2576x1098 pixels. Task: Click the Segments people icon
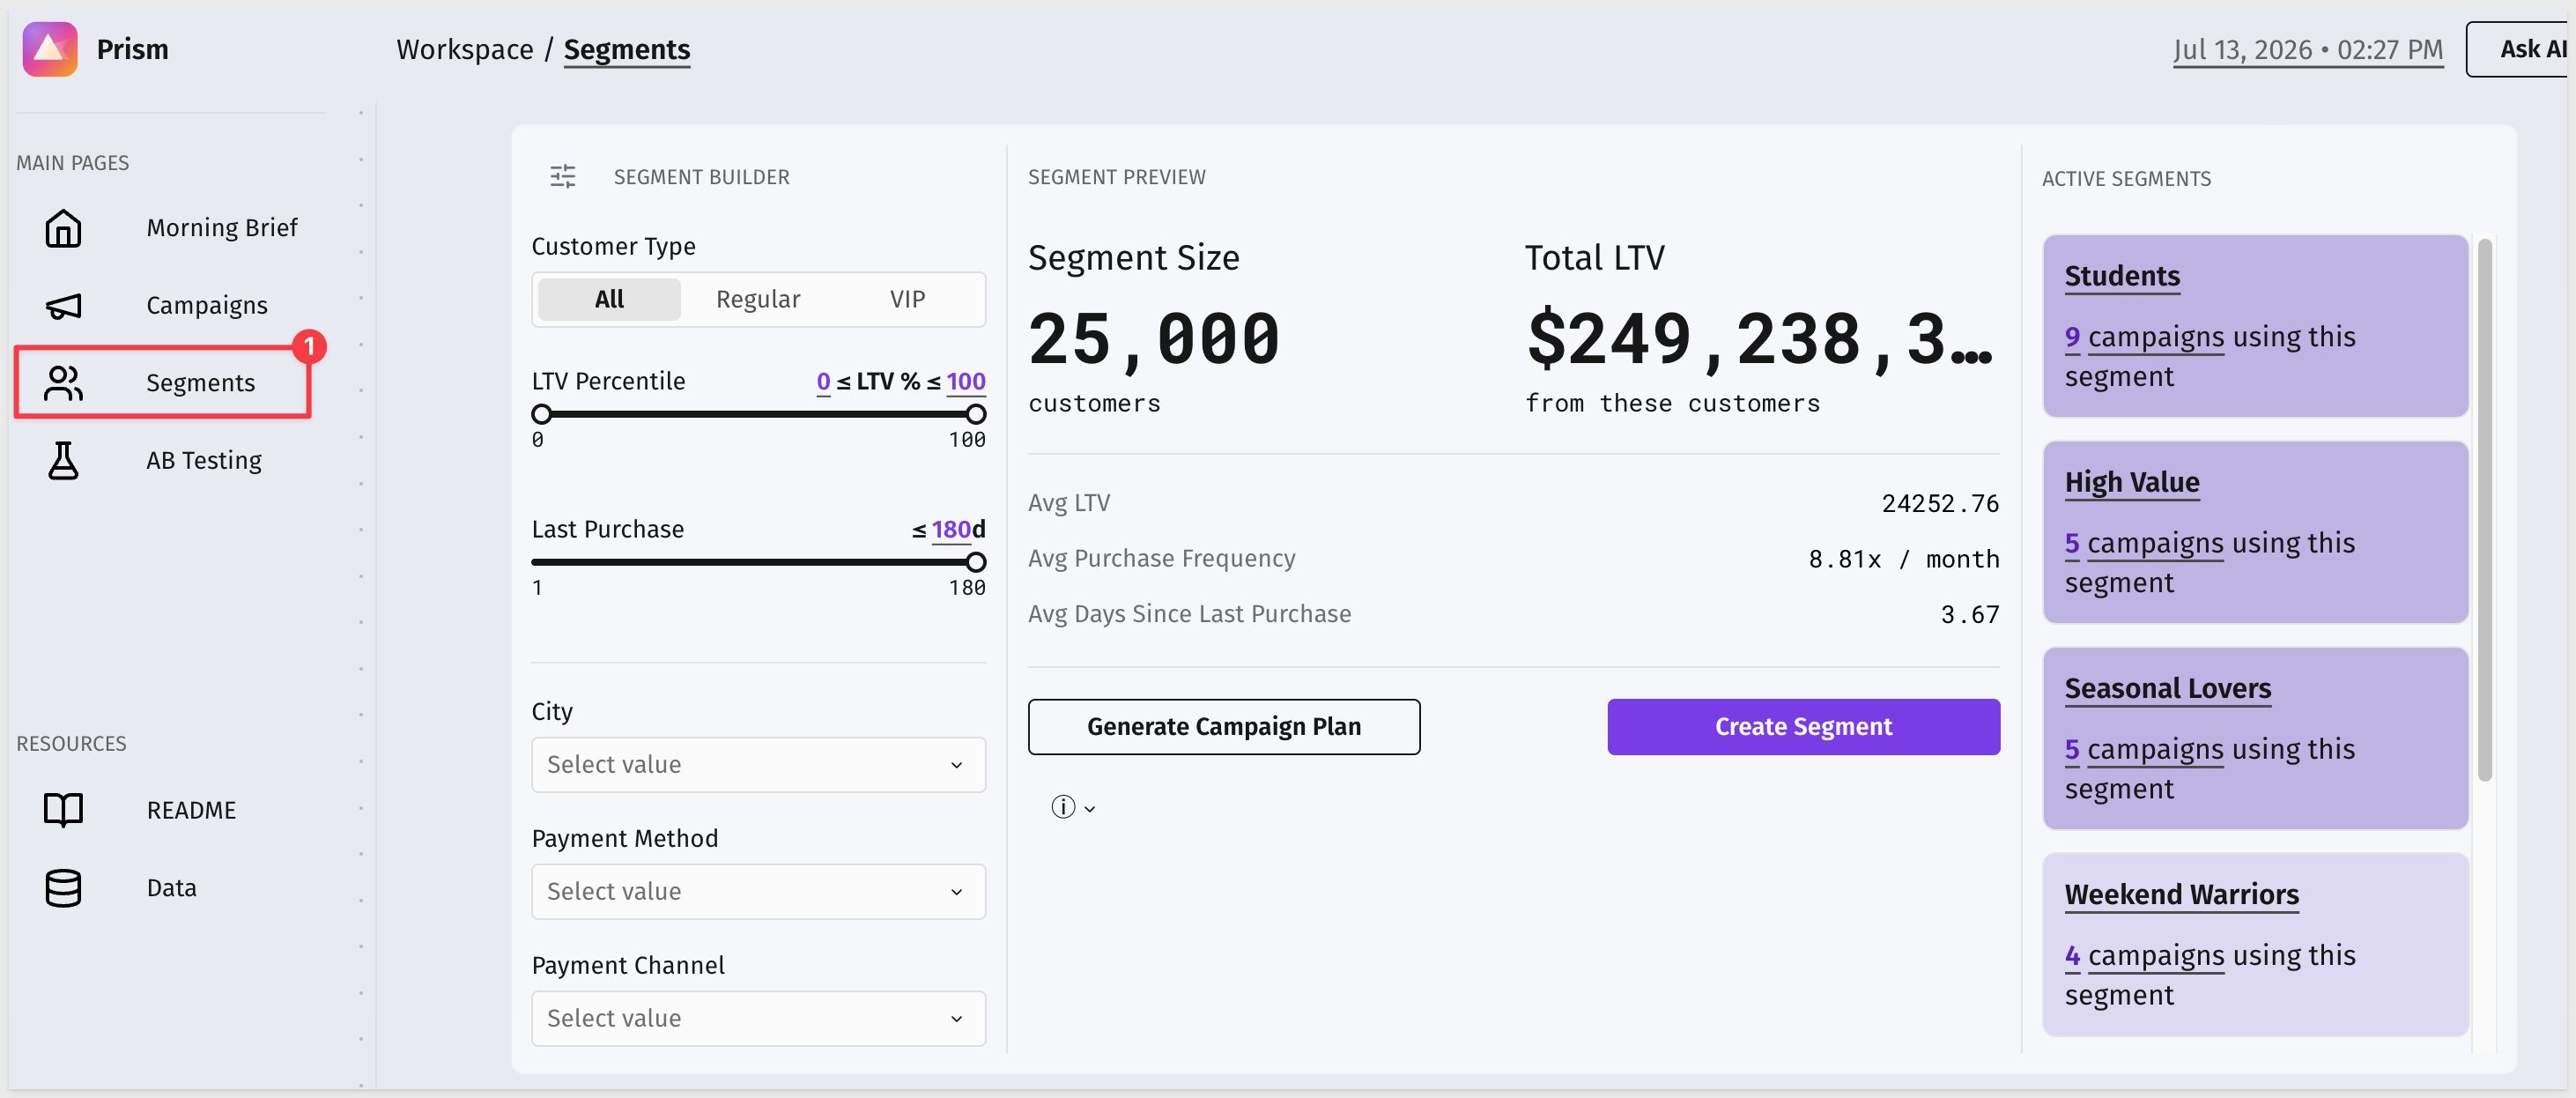tap(63, 383)
